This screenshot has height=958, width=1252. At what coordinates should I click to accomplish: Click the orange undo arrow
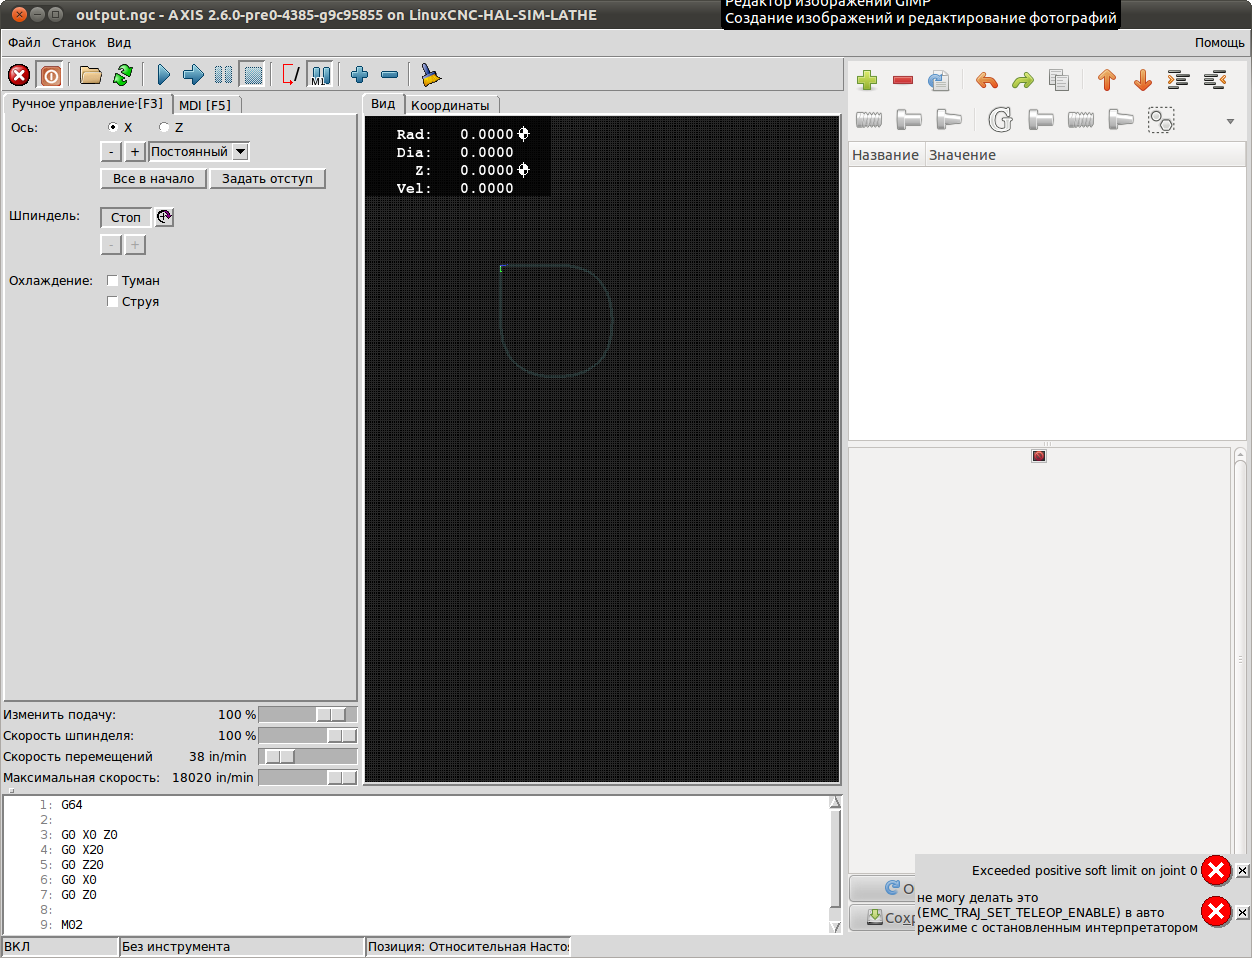987,80
